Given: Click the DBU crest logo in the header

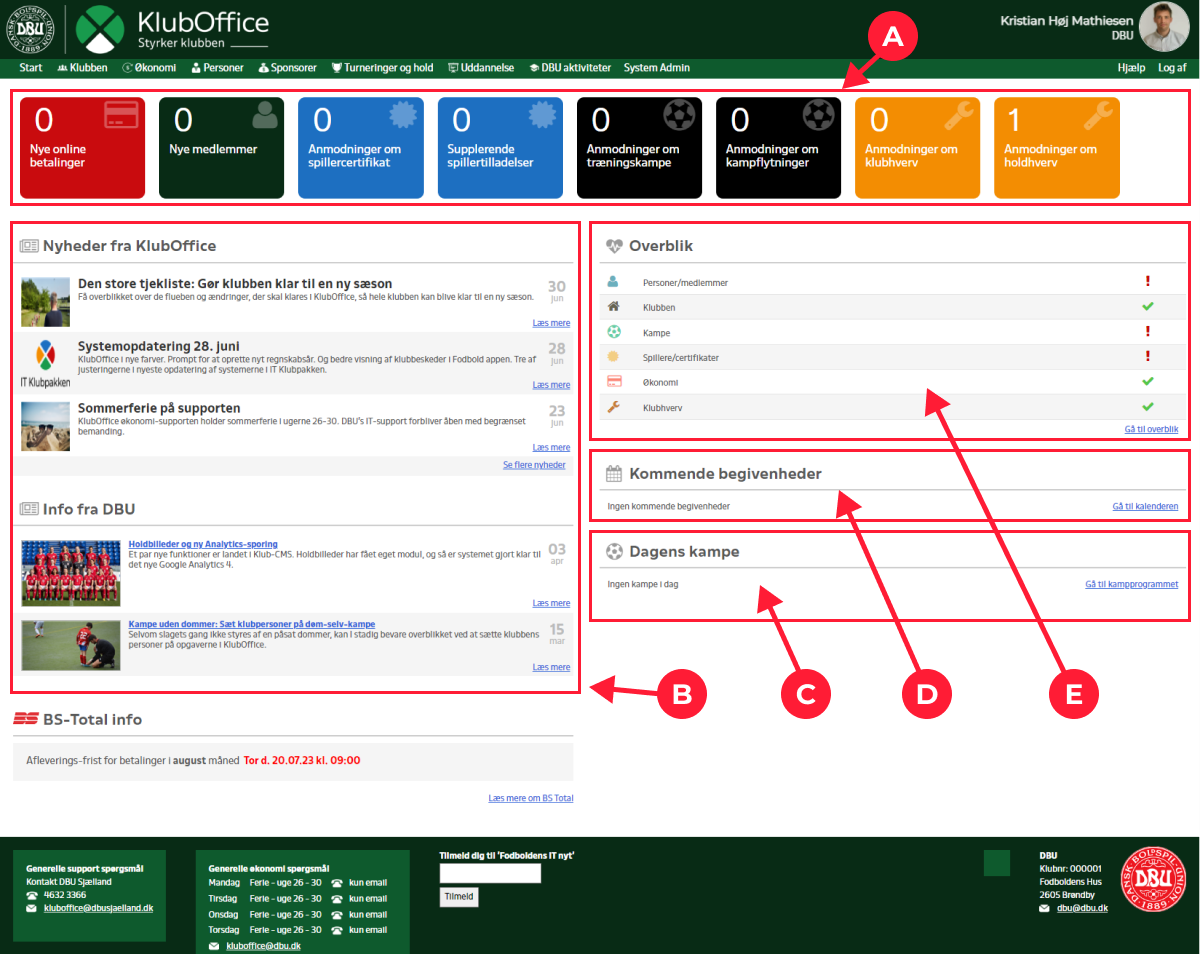Looking at the screenshot, I should click(31, 29).
